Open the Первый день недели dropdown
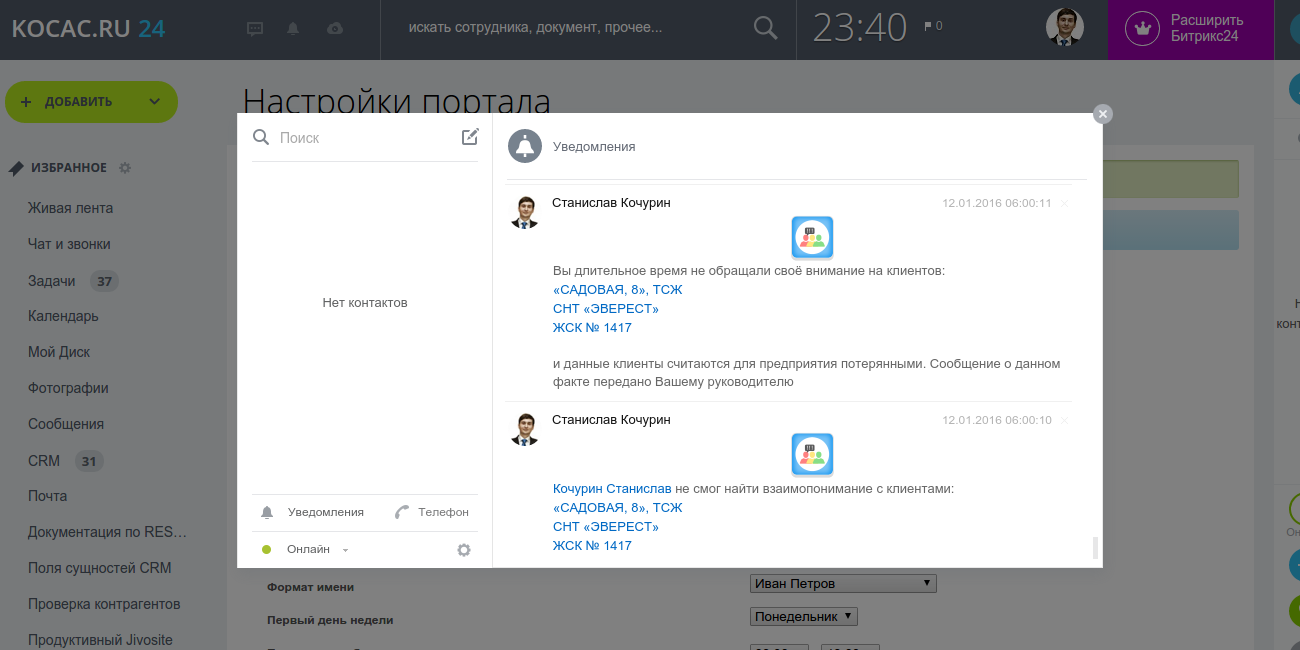The width and height of the screenshot is (1300, 650). click(x=804, y=617)
